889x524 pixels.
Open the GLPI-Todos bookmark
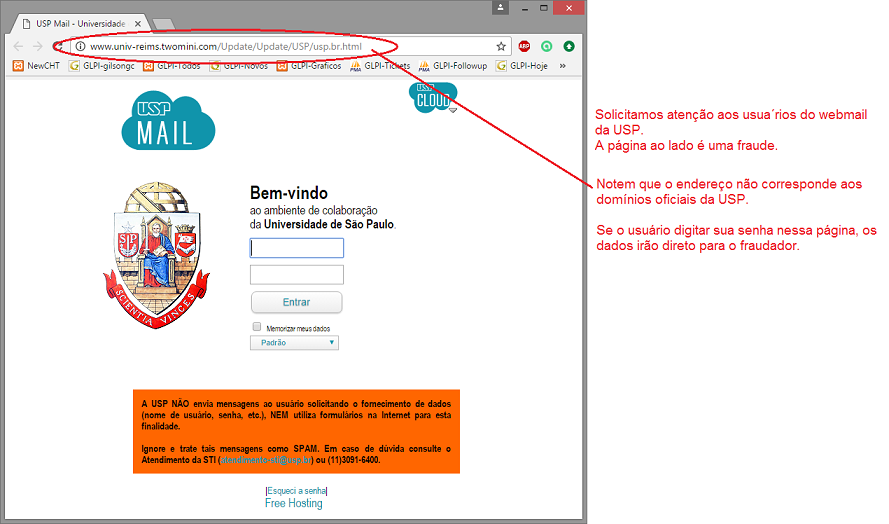pyautogui.click(x=172, y=66)
